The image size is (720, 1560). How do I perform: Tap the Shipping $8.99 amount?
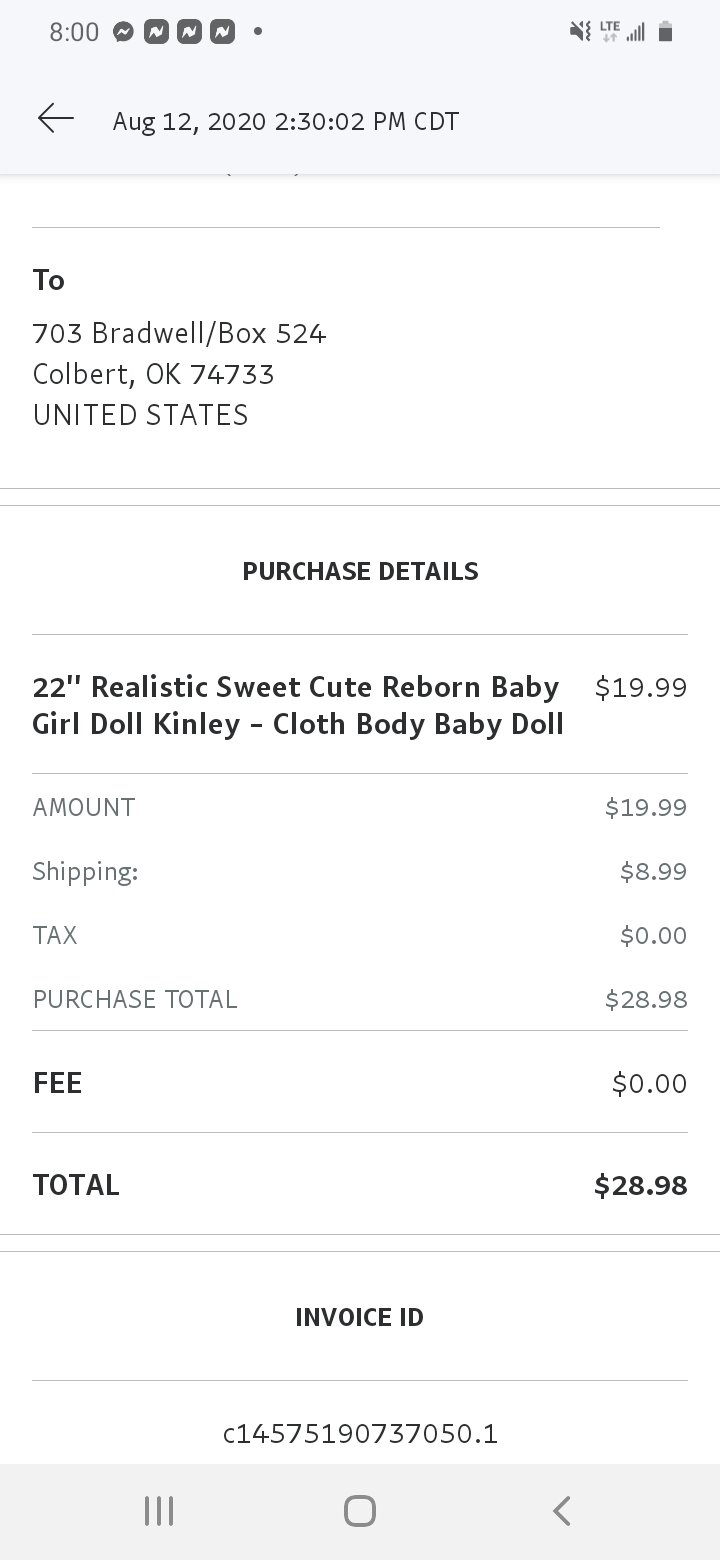(x=654, y=871)
